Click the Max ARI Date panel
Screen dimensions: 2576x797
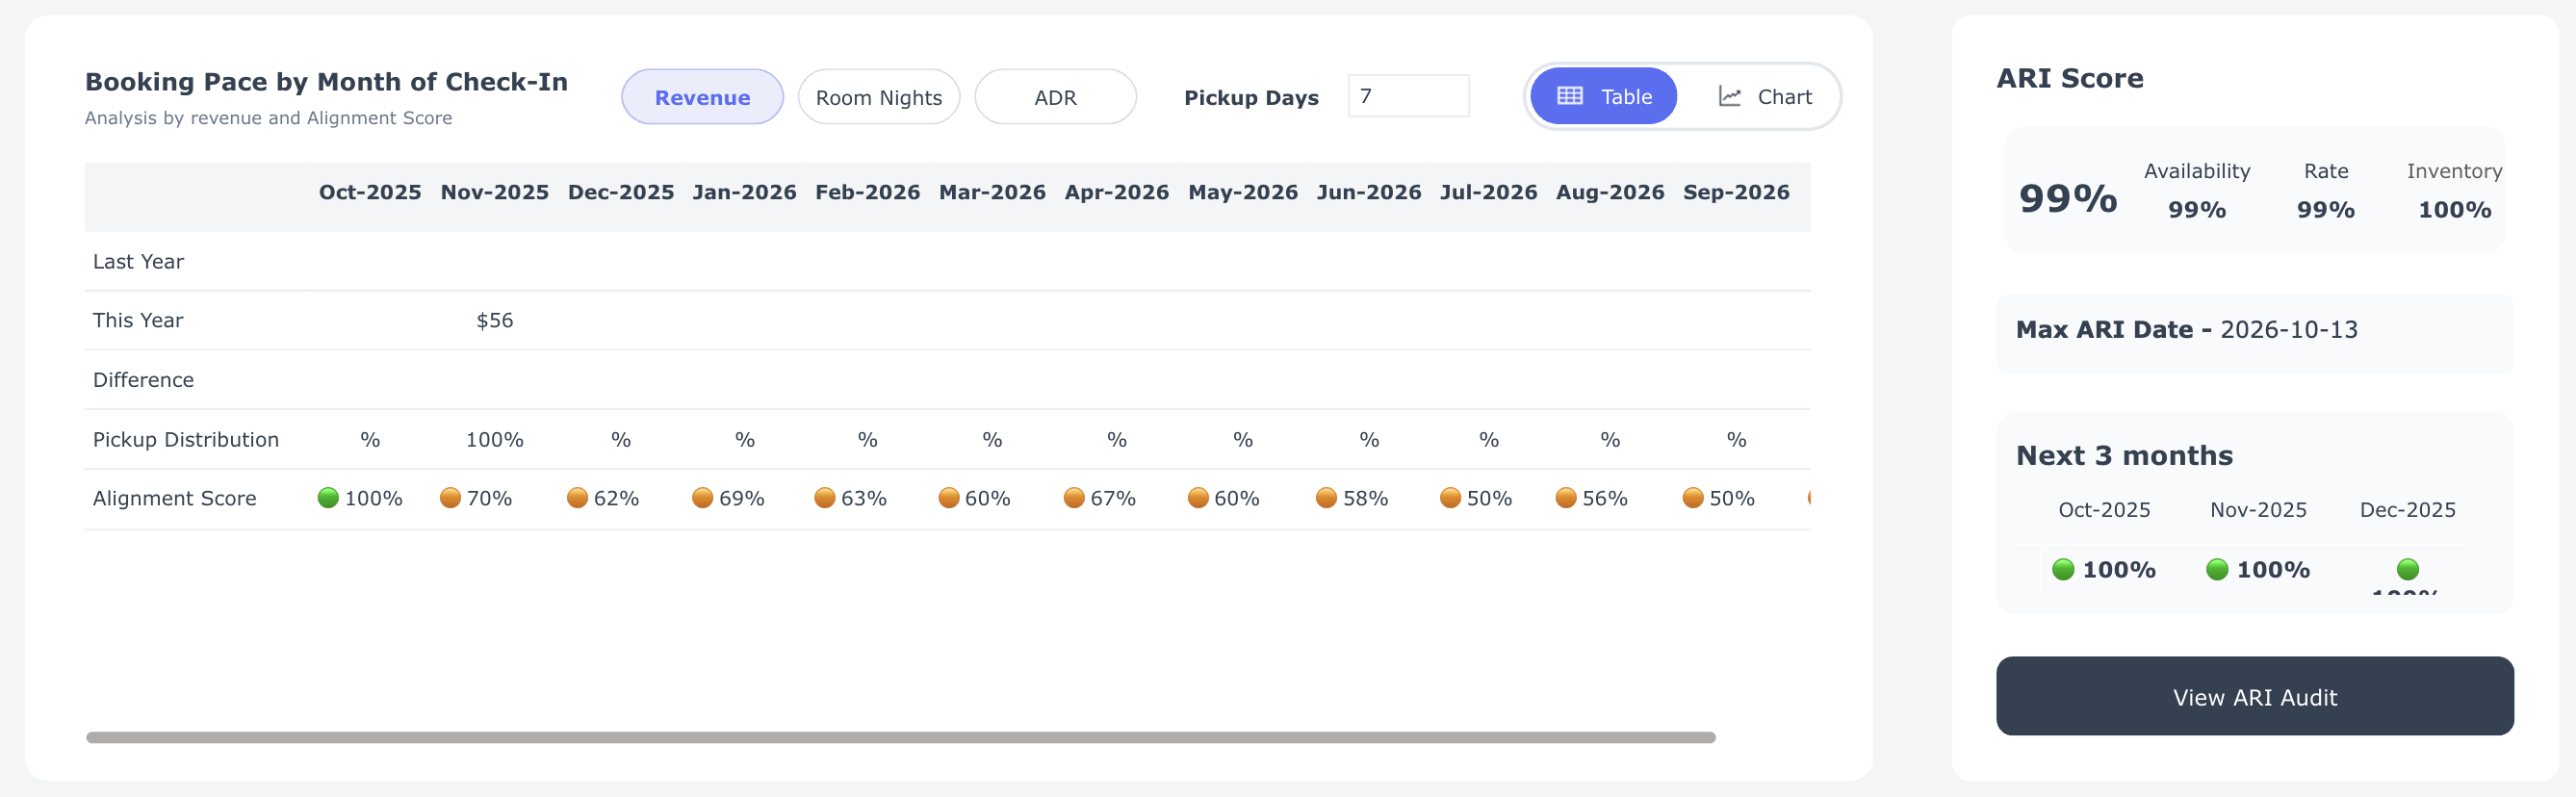coord(2254,330)
